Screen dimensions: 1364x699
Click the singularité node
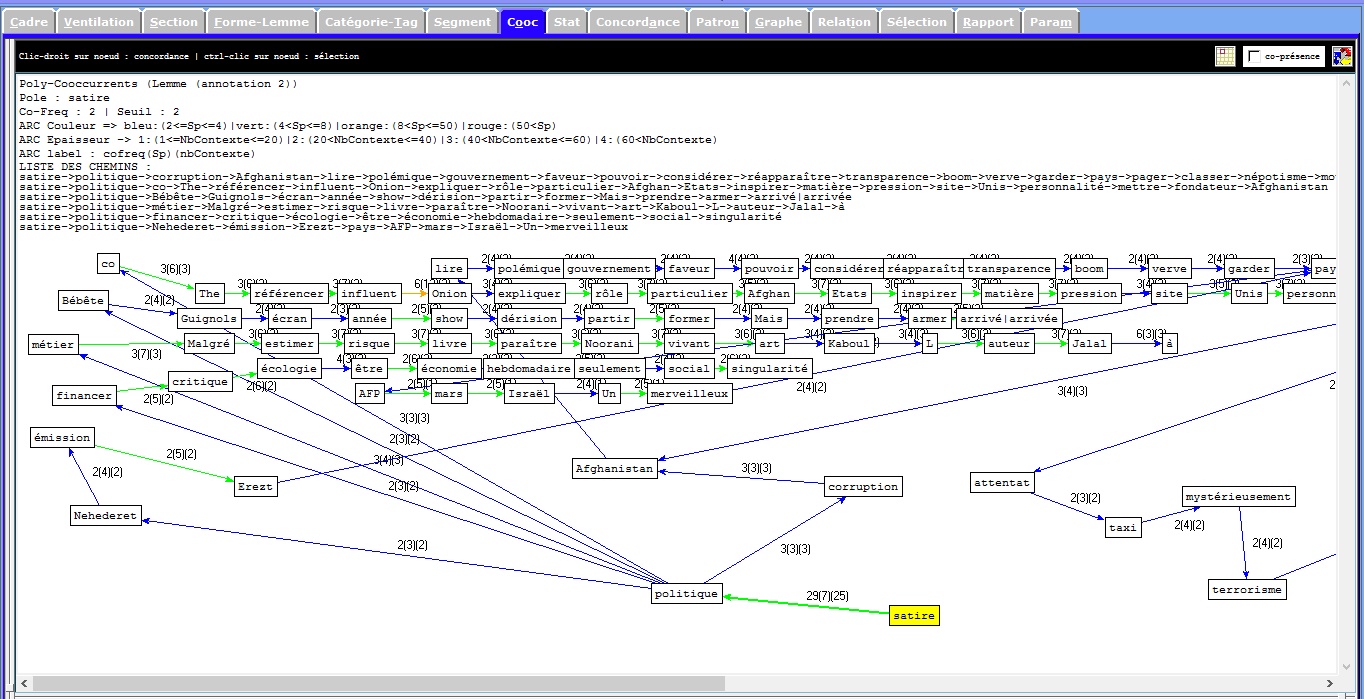coord(769,369)
